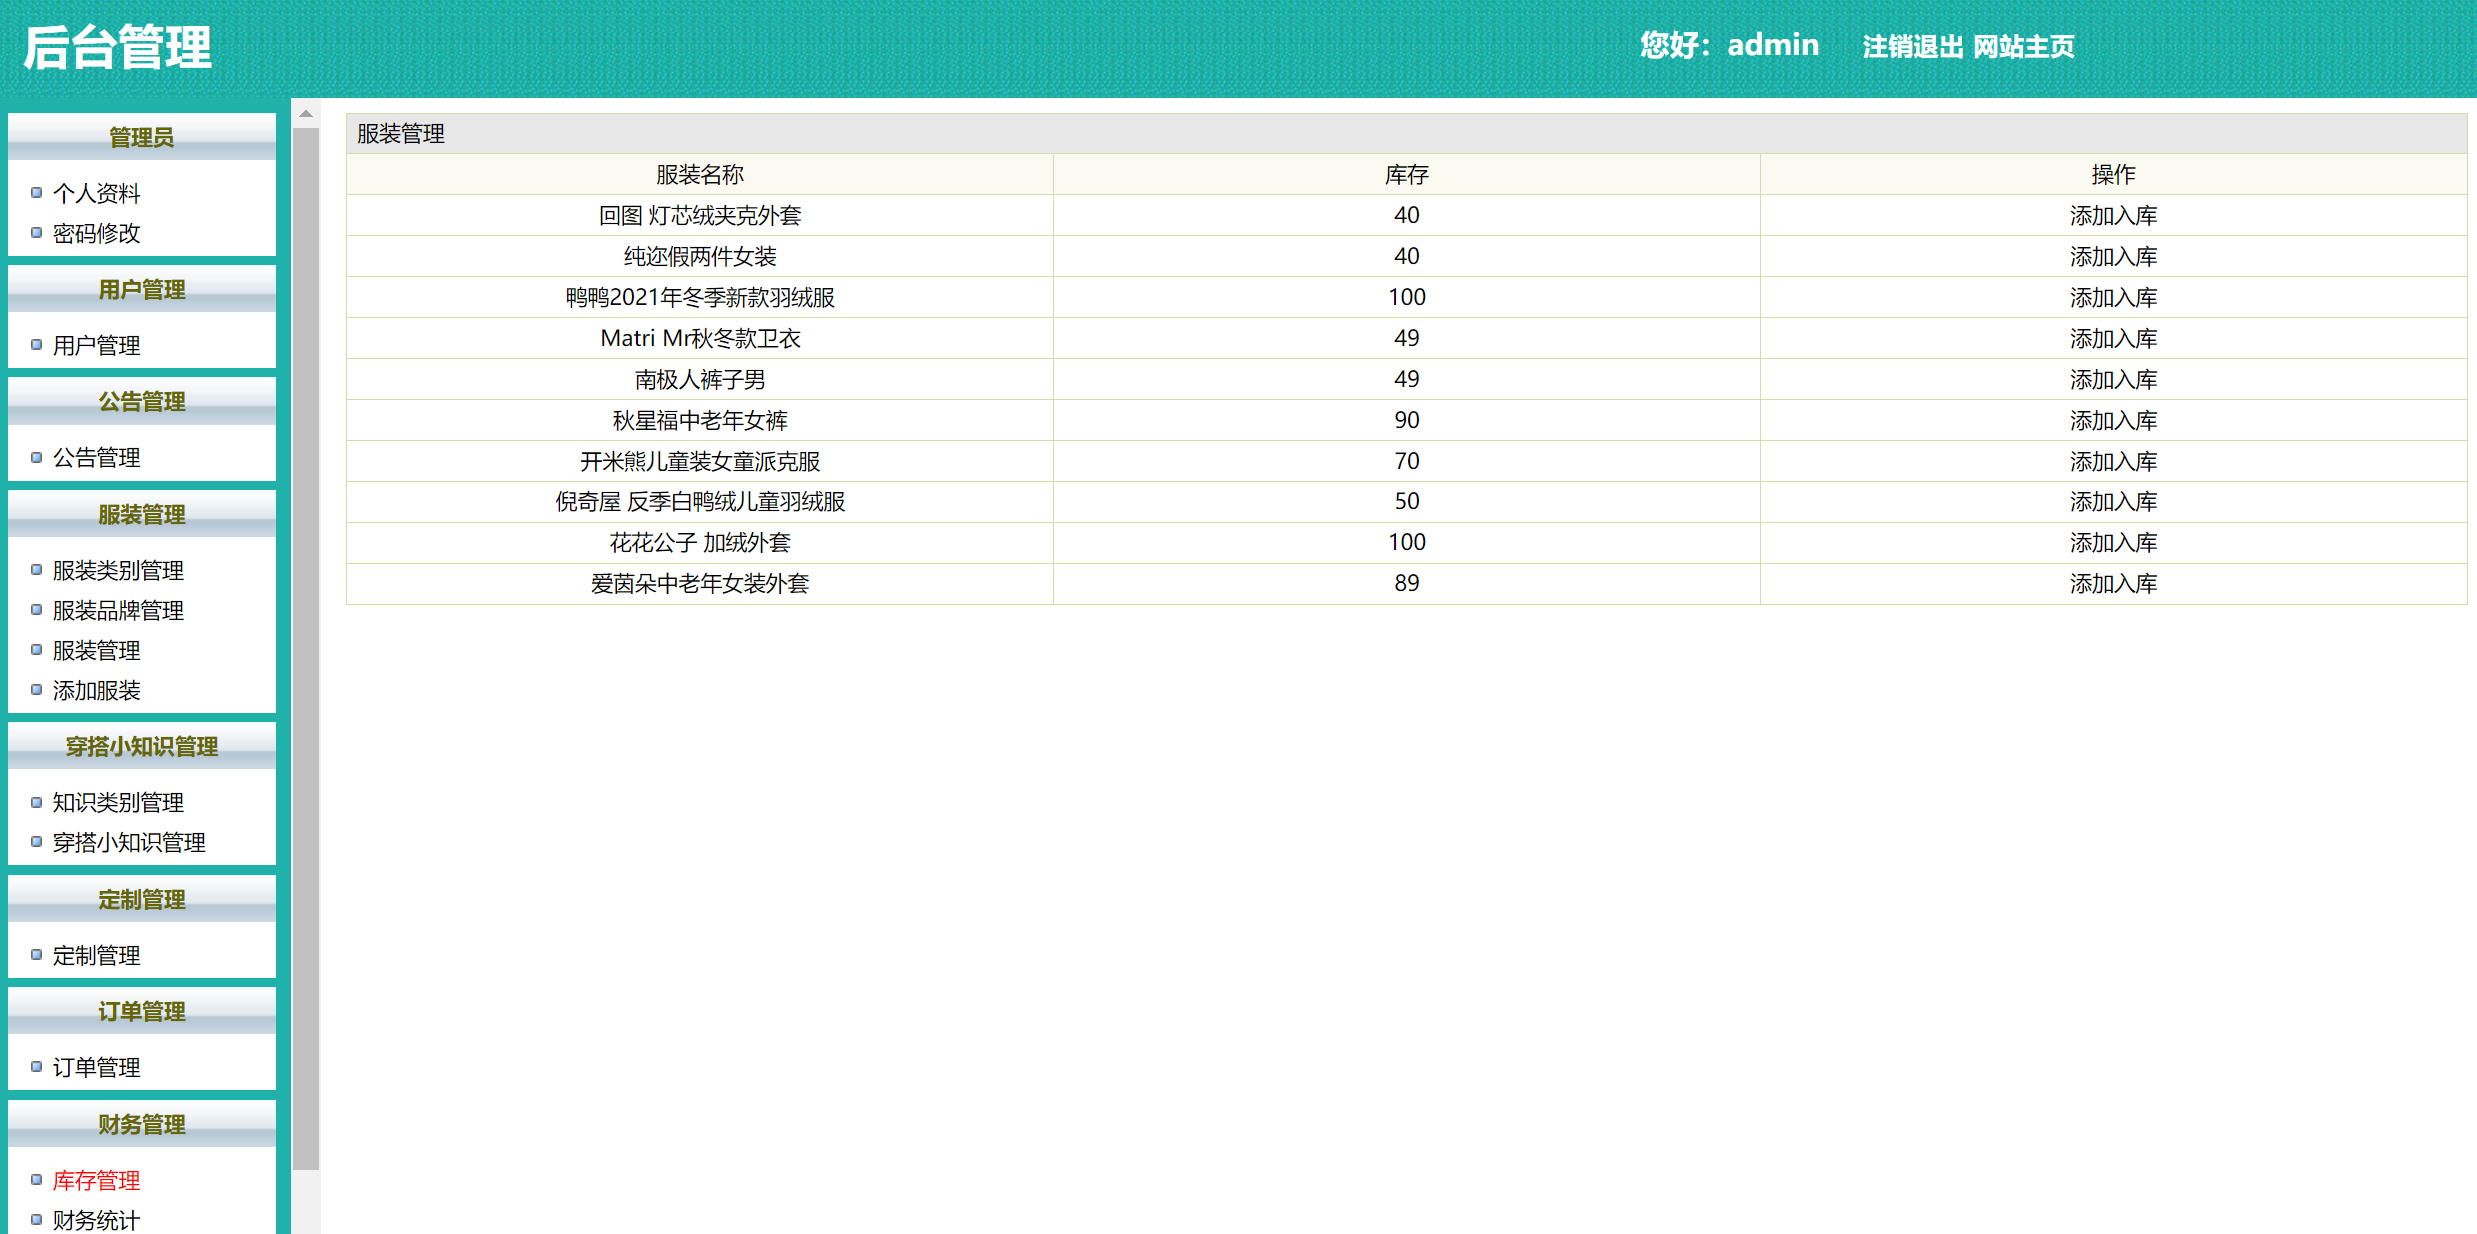Click 添加入库 for 鸭鸭2021年冬季新款羽绒服

click(x=2113, y=298)
